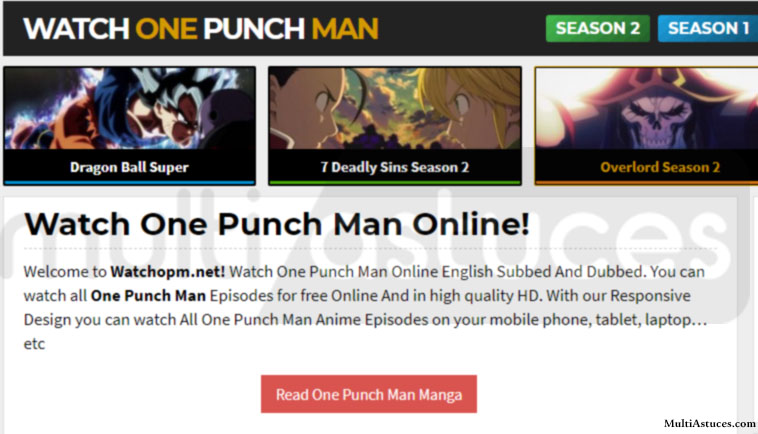Viewport: 758px width, 434px height.
Task: Click the 7 Deadly Sins Season 2 caption
Action: pyautogui.click(x=394, y=167)
